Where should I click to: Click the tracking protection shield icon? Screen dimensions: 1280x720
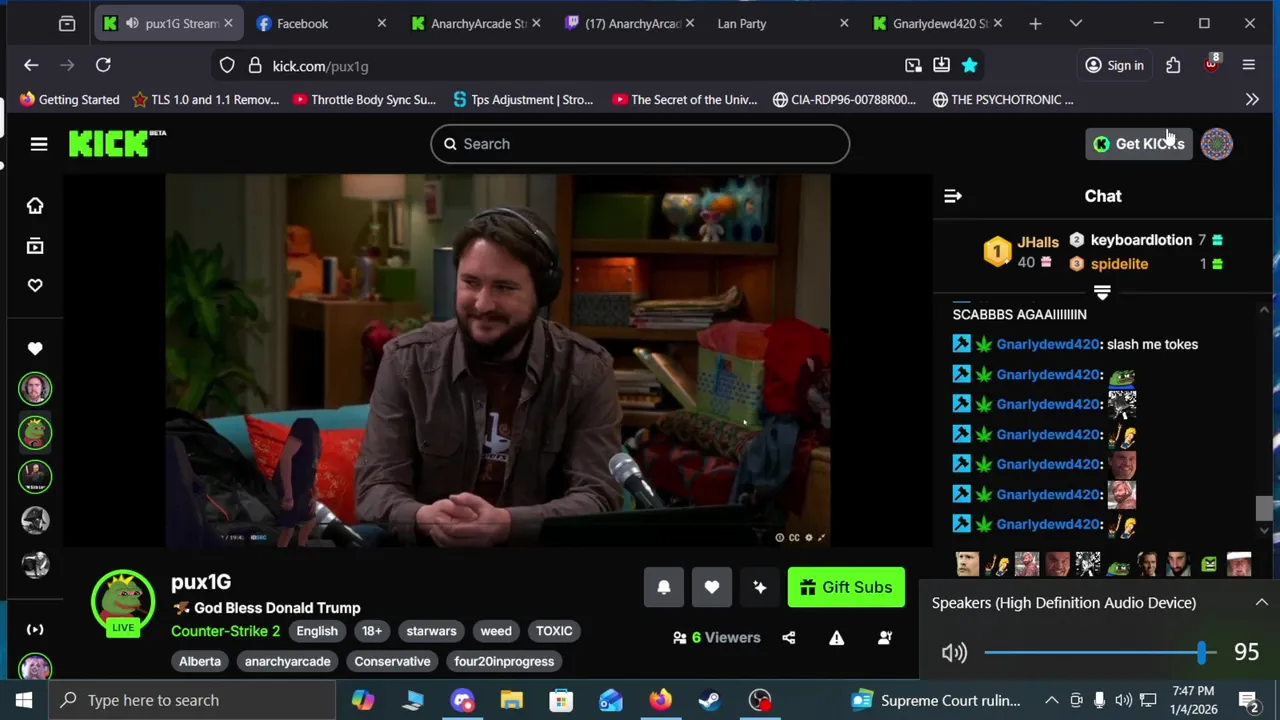227,66
